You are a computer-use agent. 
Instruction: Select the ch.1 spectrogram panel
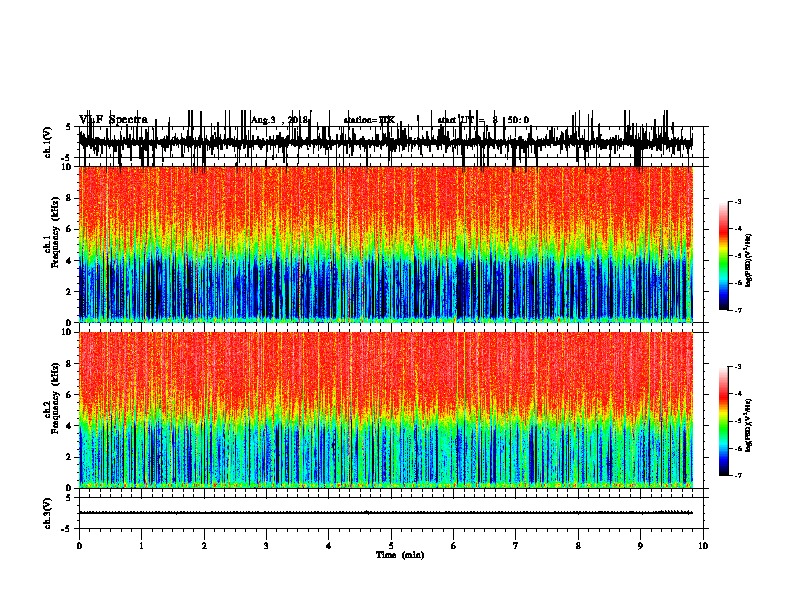point(385,244)
